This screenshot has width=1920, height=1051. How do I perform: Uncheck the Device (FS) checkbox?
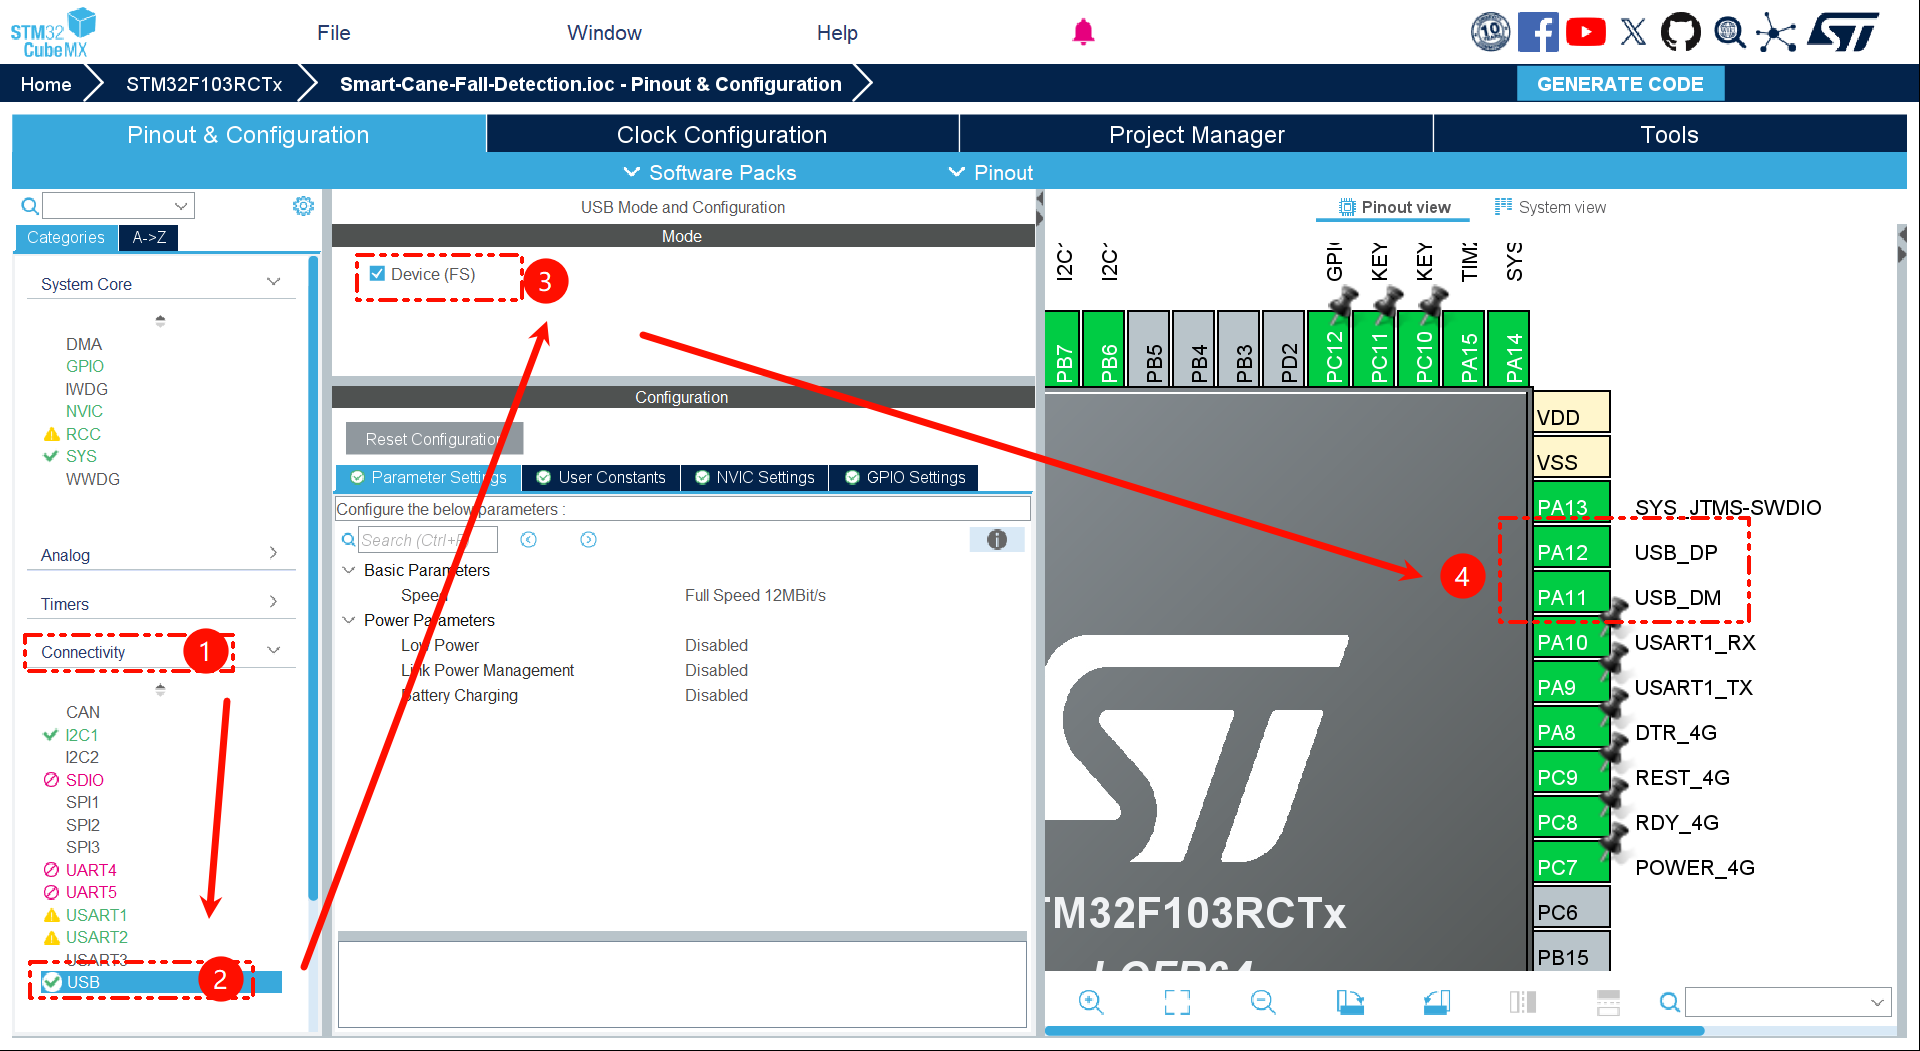[x=378, y=274]
